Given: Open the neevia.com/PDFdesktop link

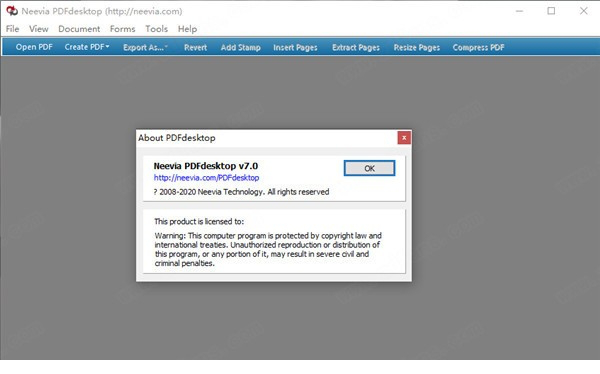Looking at the screenshot, I should click(206, 178).
